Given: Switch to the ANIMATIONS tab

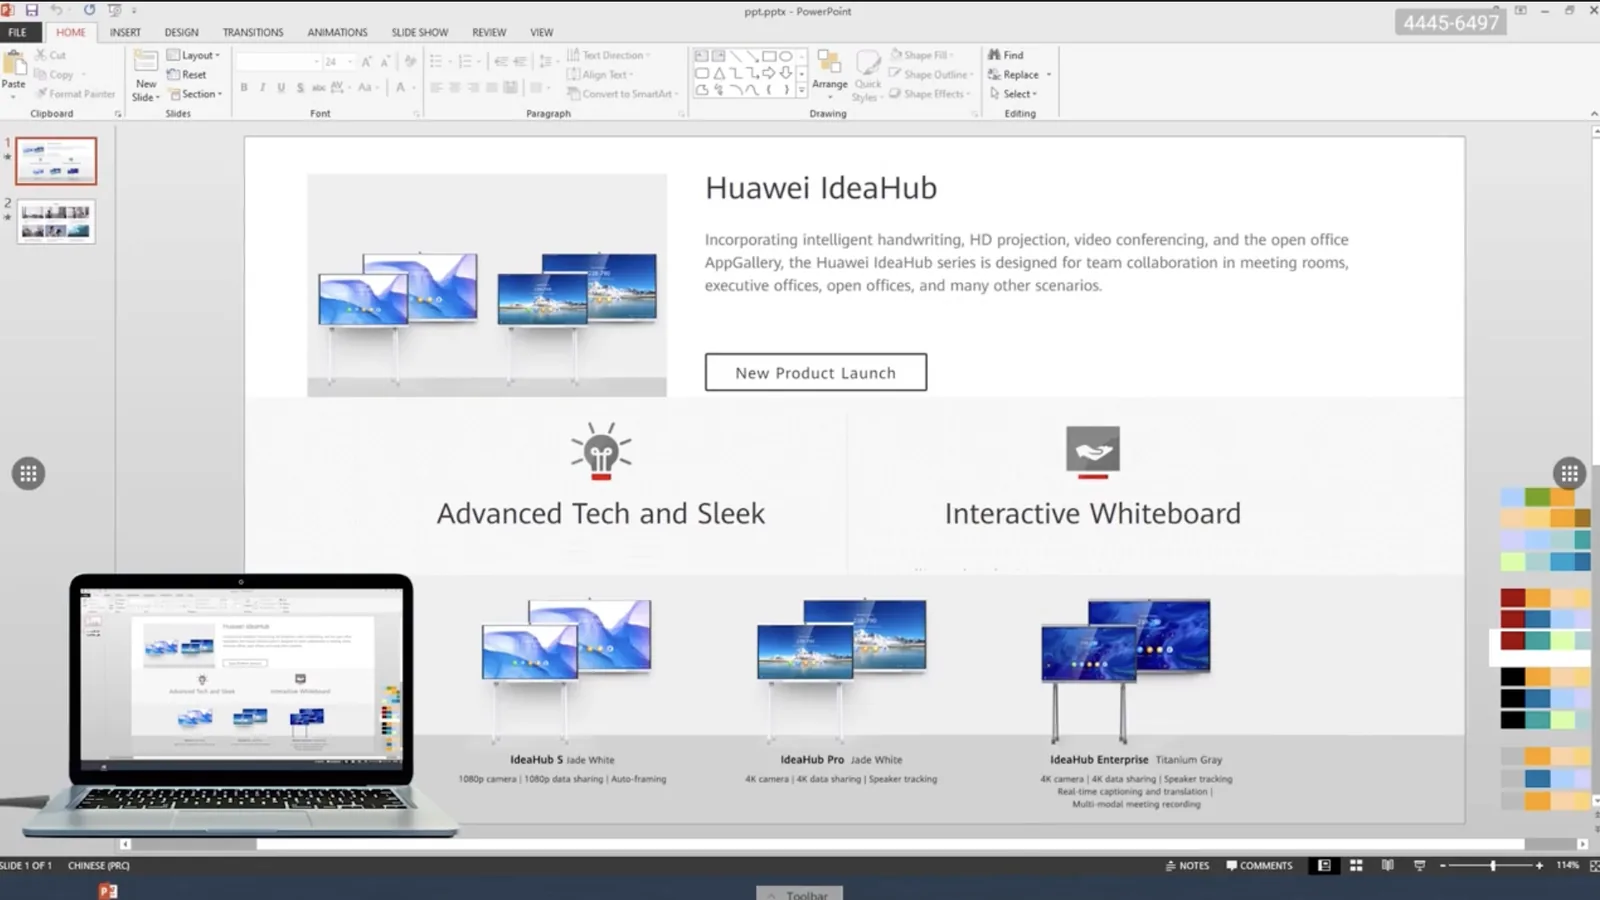Looking at the screenshot, I should [x=337, y=32].
